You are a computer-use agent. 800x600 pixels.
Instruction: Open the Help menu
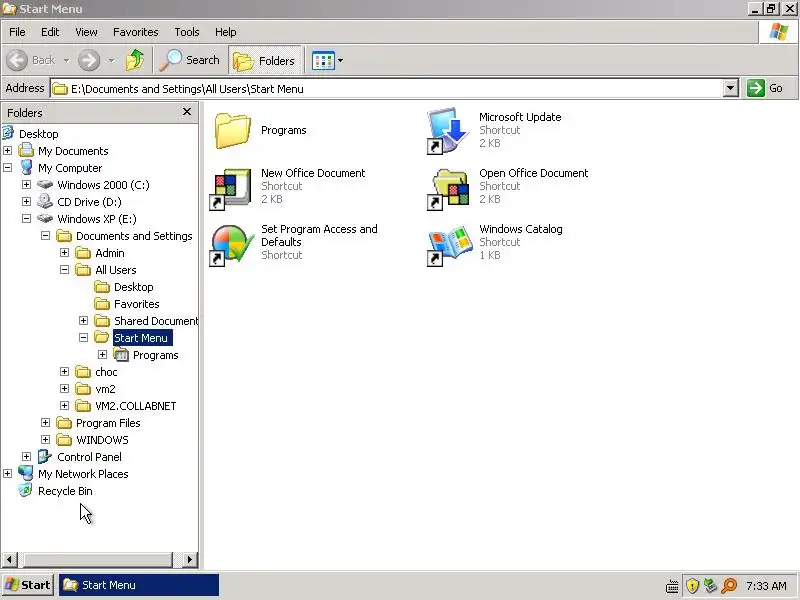(x=226, y=32)
